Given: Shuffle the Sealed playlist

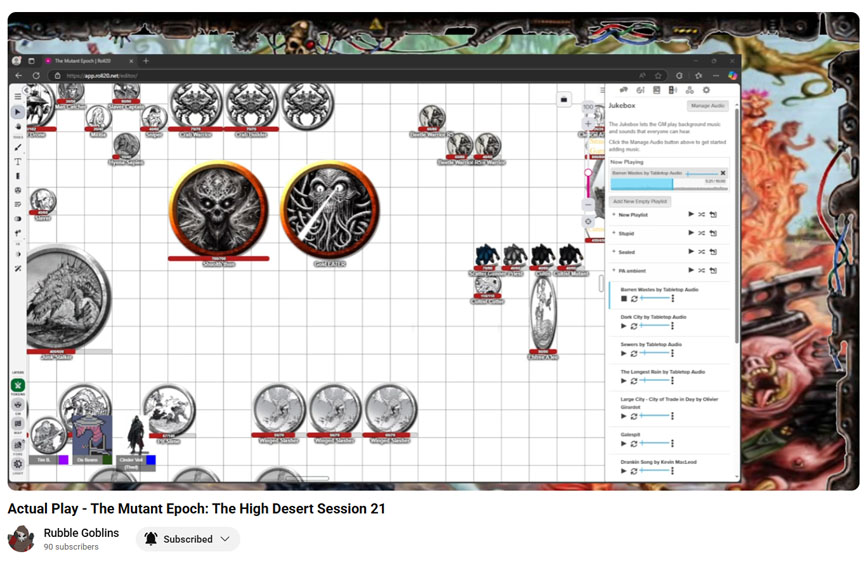Looking at the screenshot, I should 701,252.
